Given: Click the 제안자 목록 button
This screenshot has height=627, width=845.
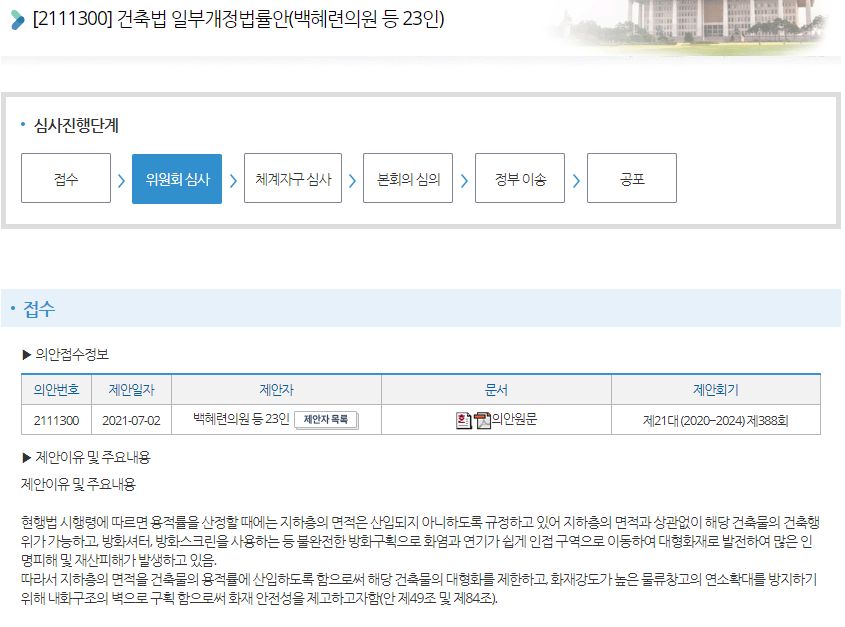Looking at the screenshot, I should coord(326,419).
